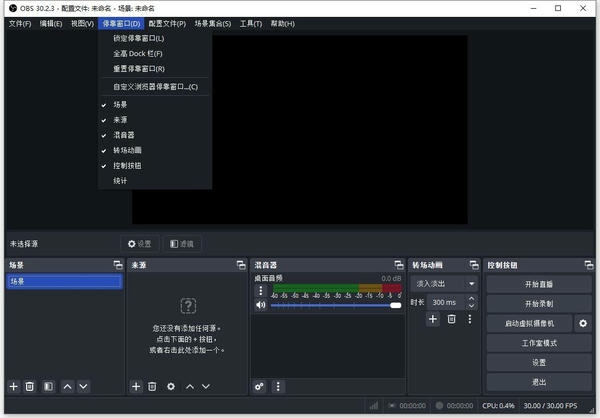Screen dimensions: 600x418
Task: Move source up arrow in Sources dock
Action: click(x=190, y=387)
